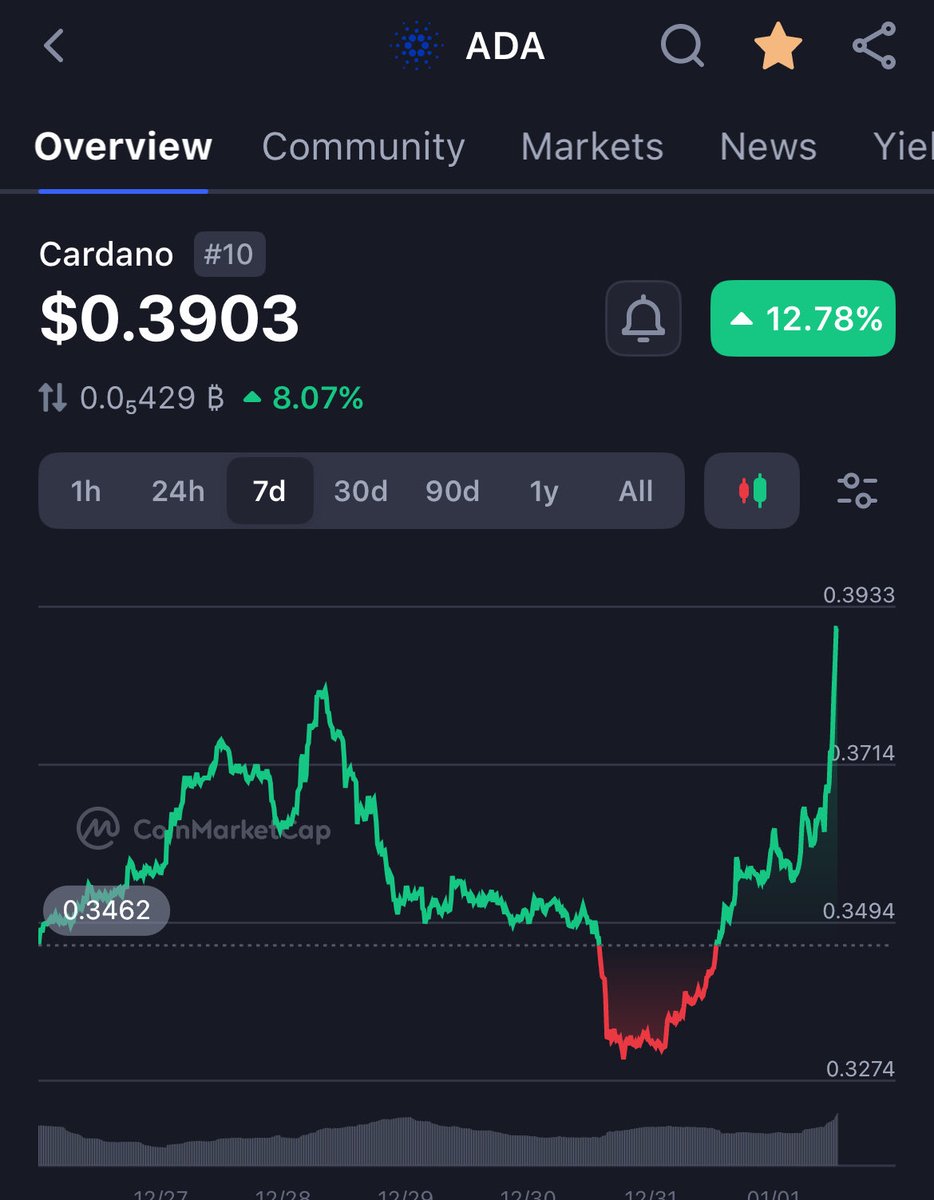
Task: Switch chart to candlestick view
Action: (x=751, y=490)
